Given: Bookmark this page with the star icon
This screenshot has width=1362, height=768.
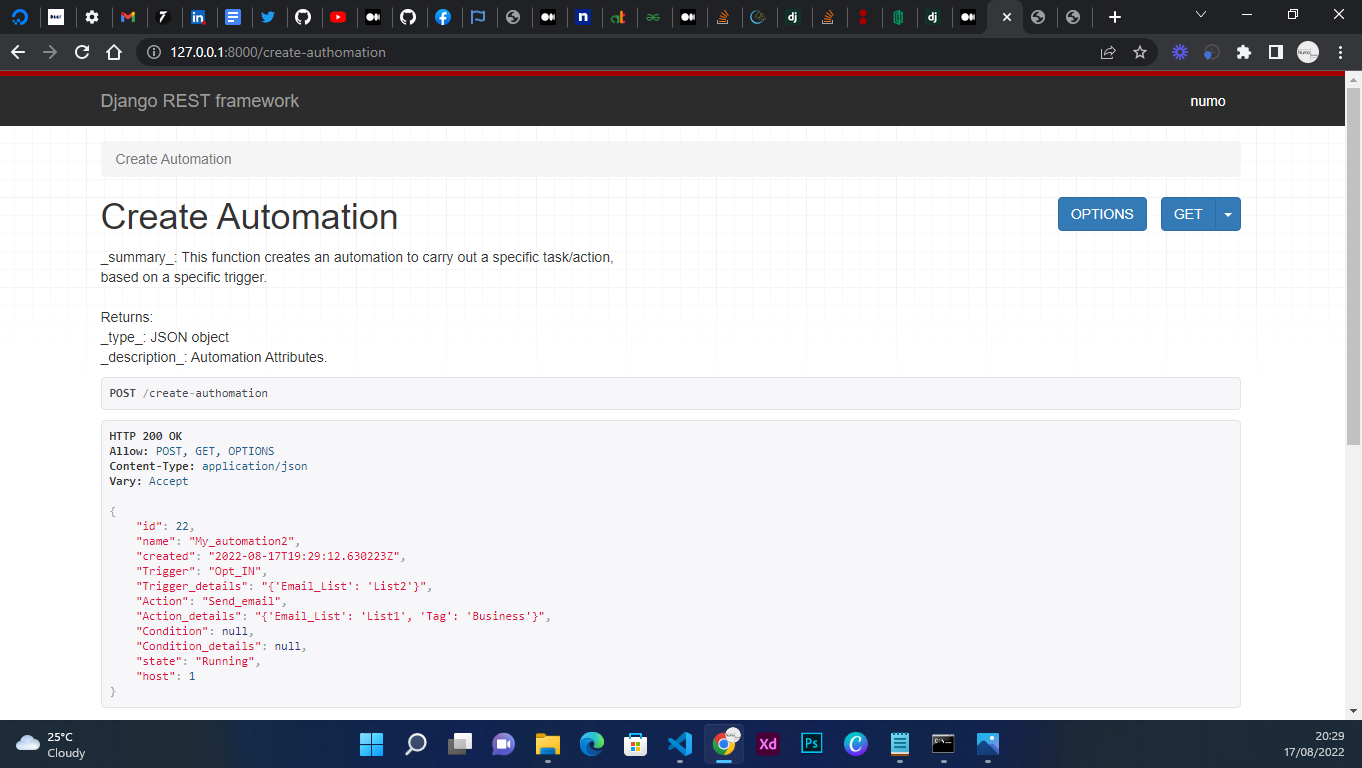Looking at the screenshot, I should coord(1140,52).
